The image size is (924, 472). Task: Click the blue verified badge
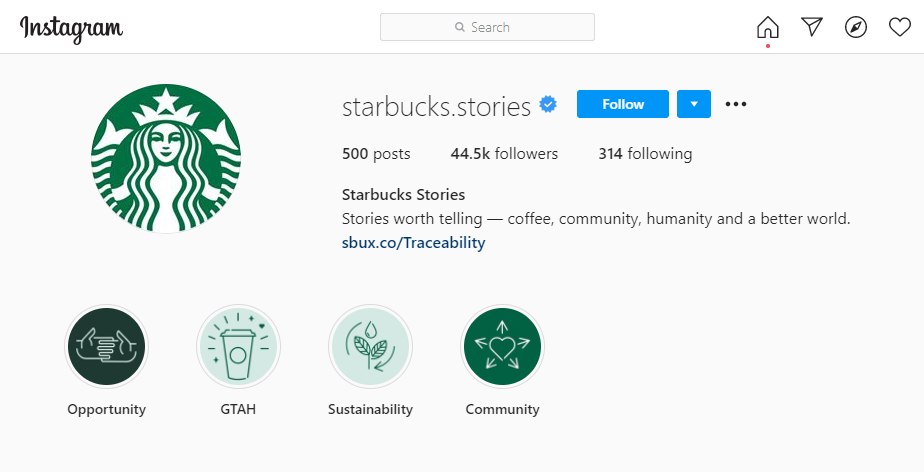(548, 105)
